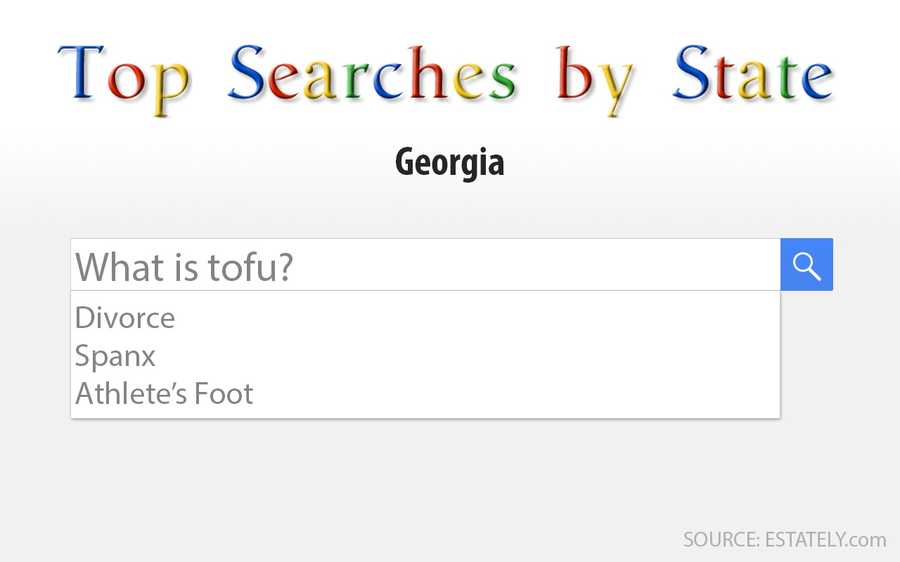
Task: Click the blue magnifying glass search button
Action: (806, 265)
